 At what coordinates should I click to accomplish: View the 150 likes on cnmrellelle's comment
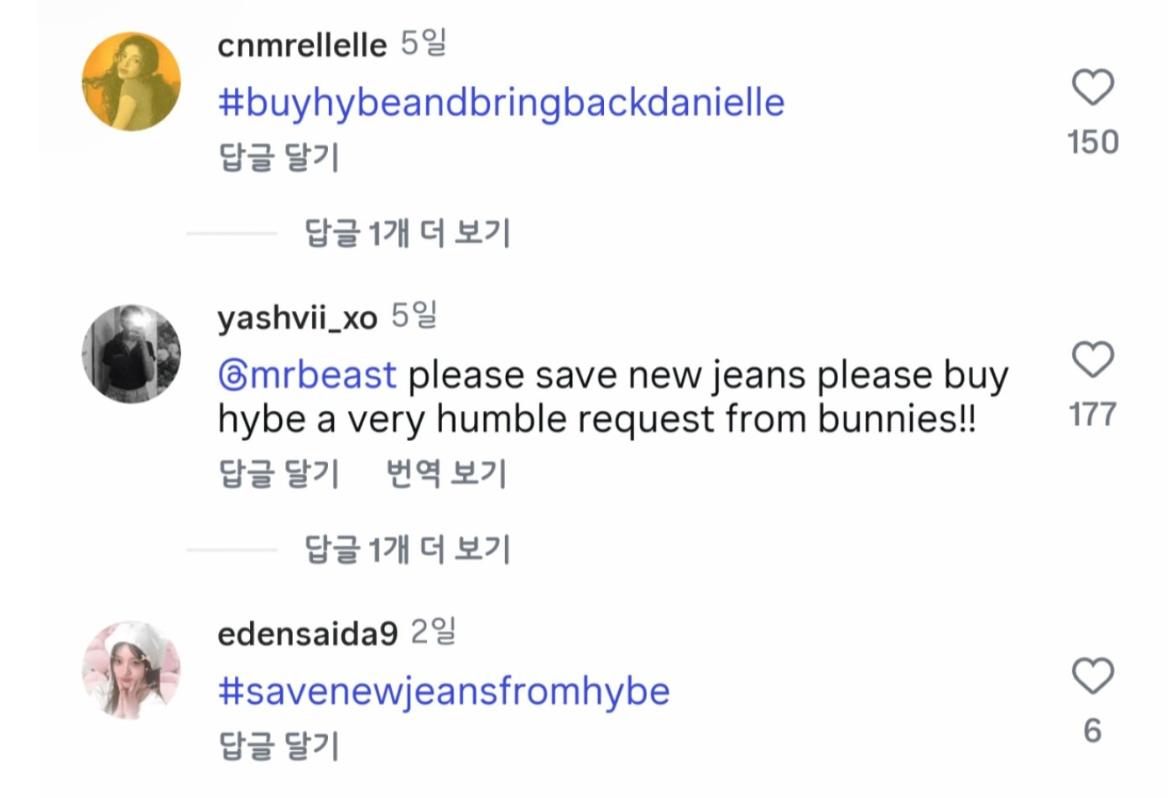[x=1092, y=143]
